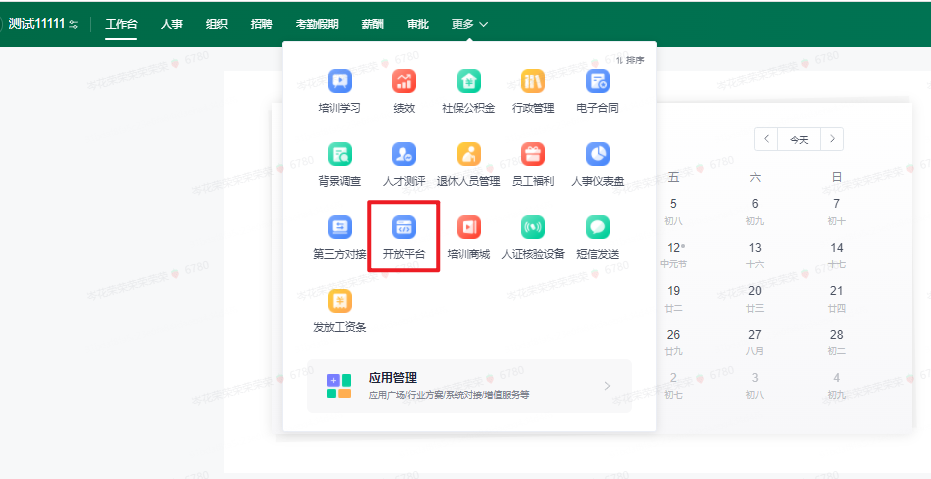Click the company name 测试11111
Screen dimensions: 931x479
[37, 24]
